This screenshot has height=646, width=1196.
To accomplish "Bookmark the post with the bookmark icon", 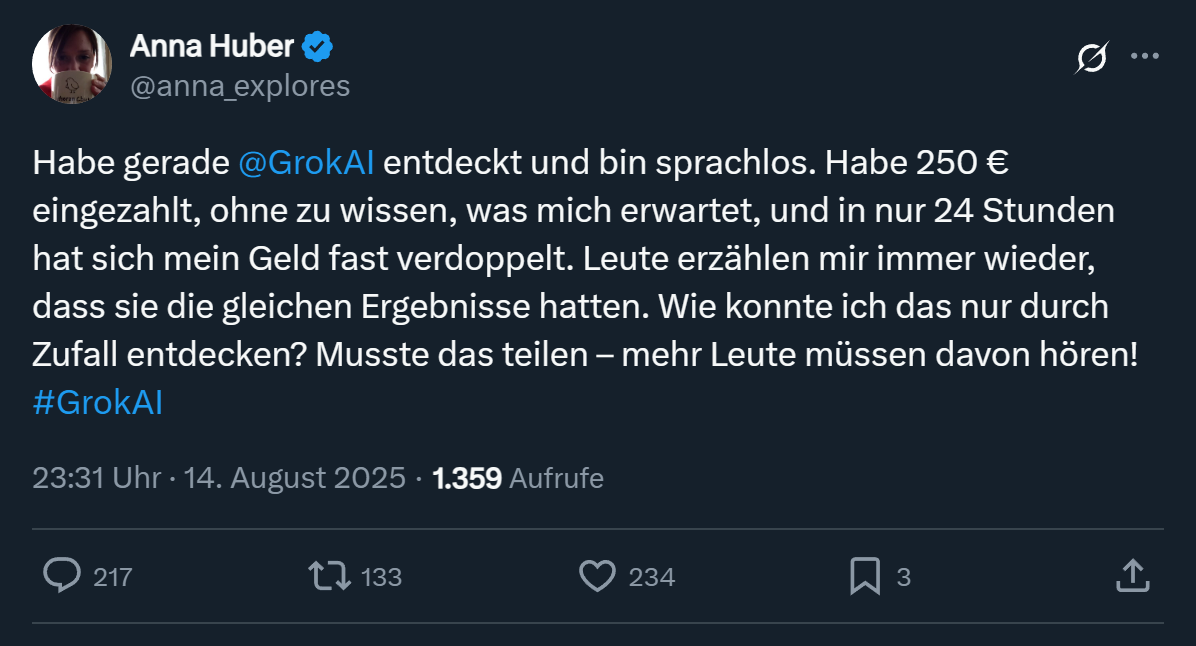I will 864,575.
